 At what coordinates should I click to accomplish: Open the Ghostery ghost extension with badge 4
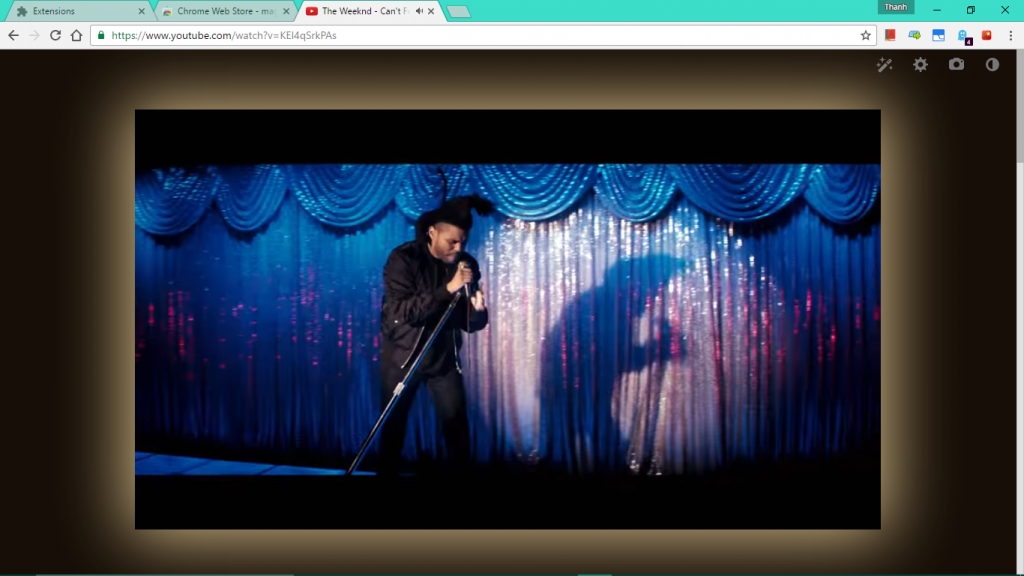(964, 37)
